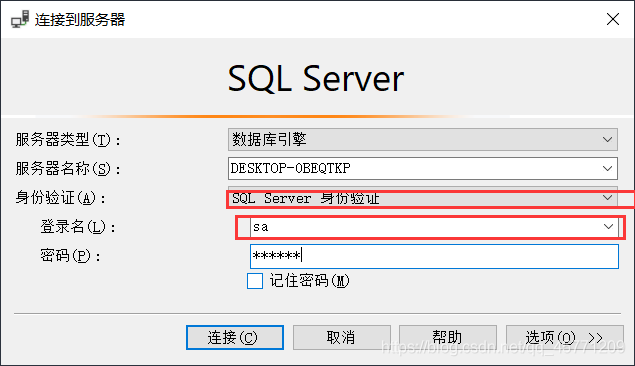Open the 服务器类型 dropdown
The image size is (635, 366).
422,140
